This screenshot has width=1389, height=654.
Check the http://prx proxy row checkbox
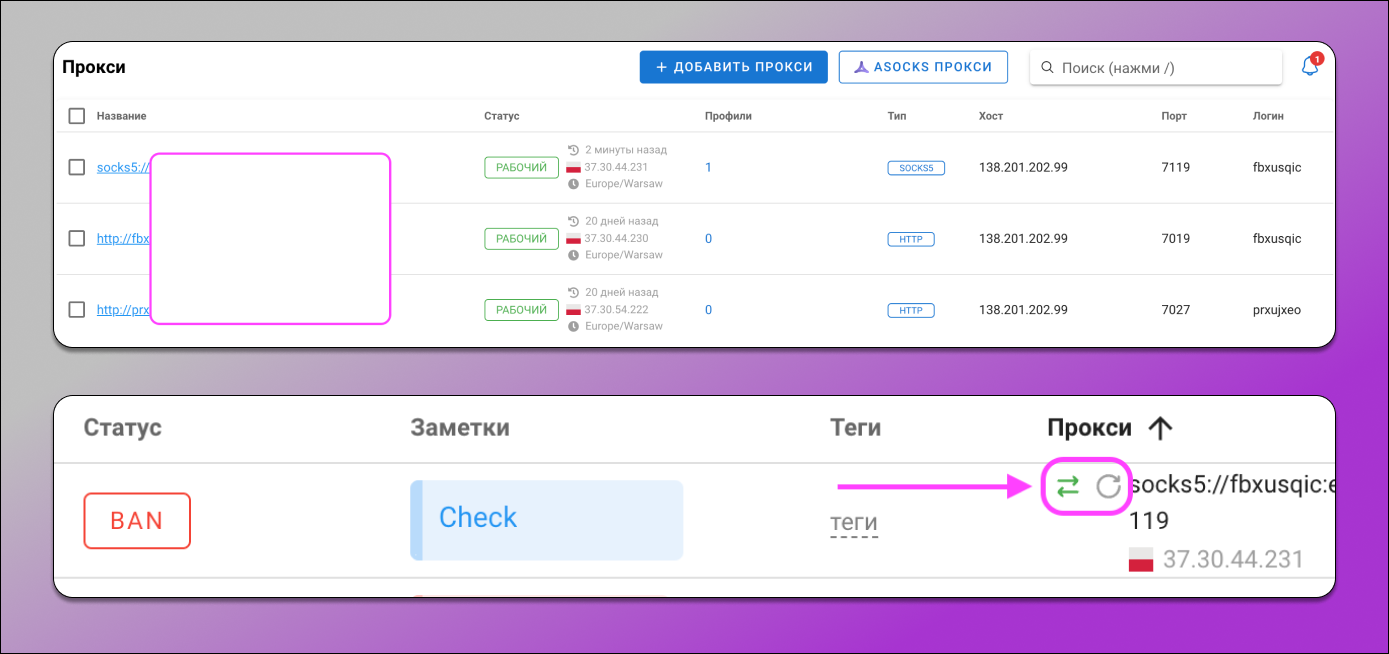coord(77,309)
